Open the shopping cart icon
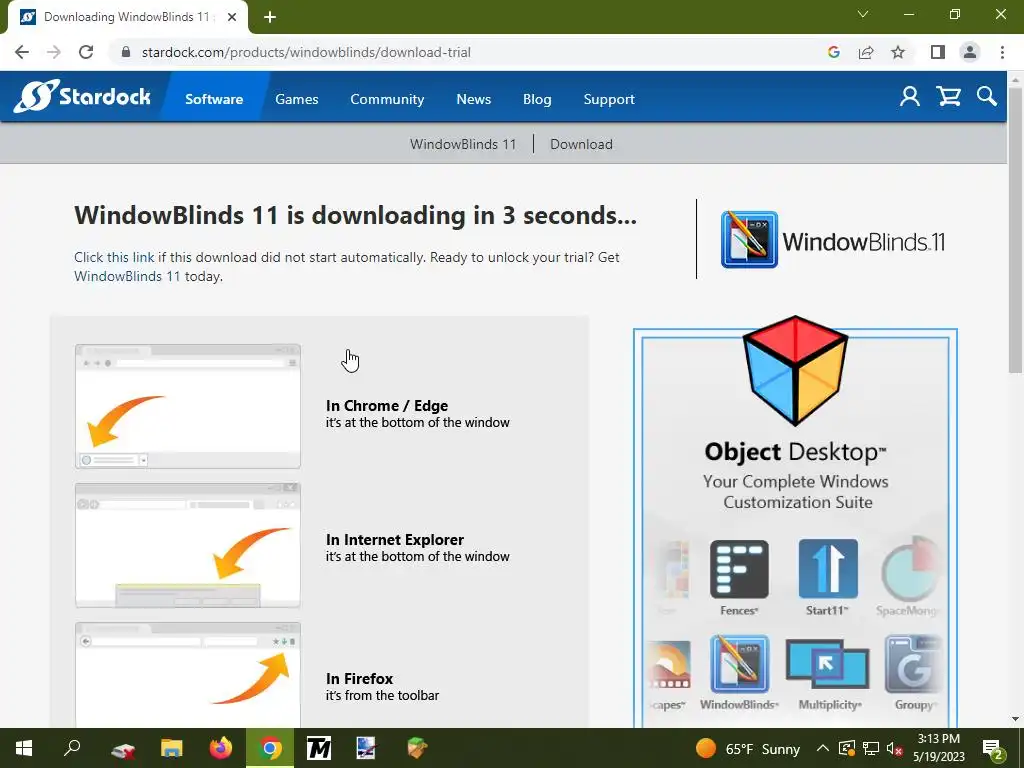This screenshot has width=1024, height=768. [x=948, y=97]
